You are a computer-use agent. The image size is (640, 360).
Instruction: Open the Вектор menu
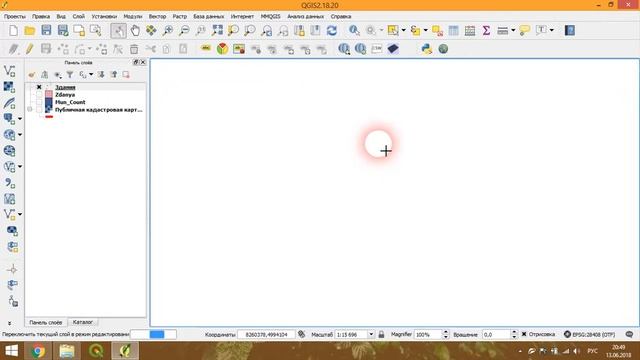click(x=157, y=16)
